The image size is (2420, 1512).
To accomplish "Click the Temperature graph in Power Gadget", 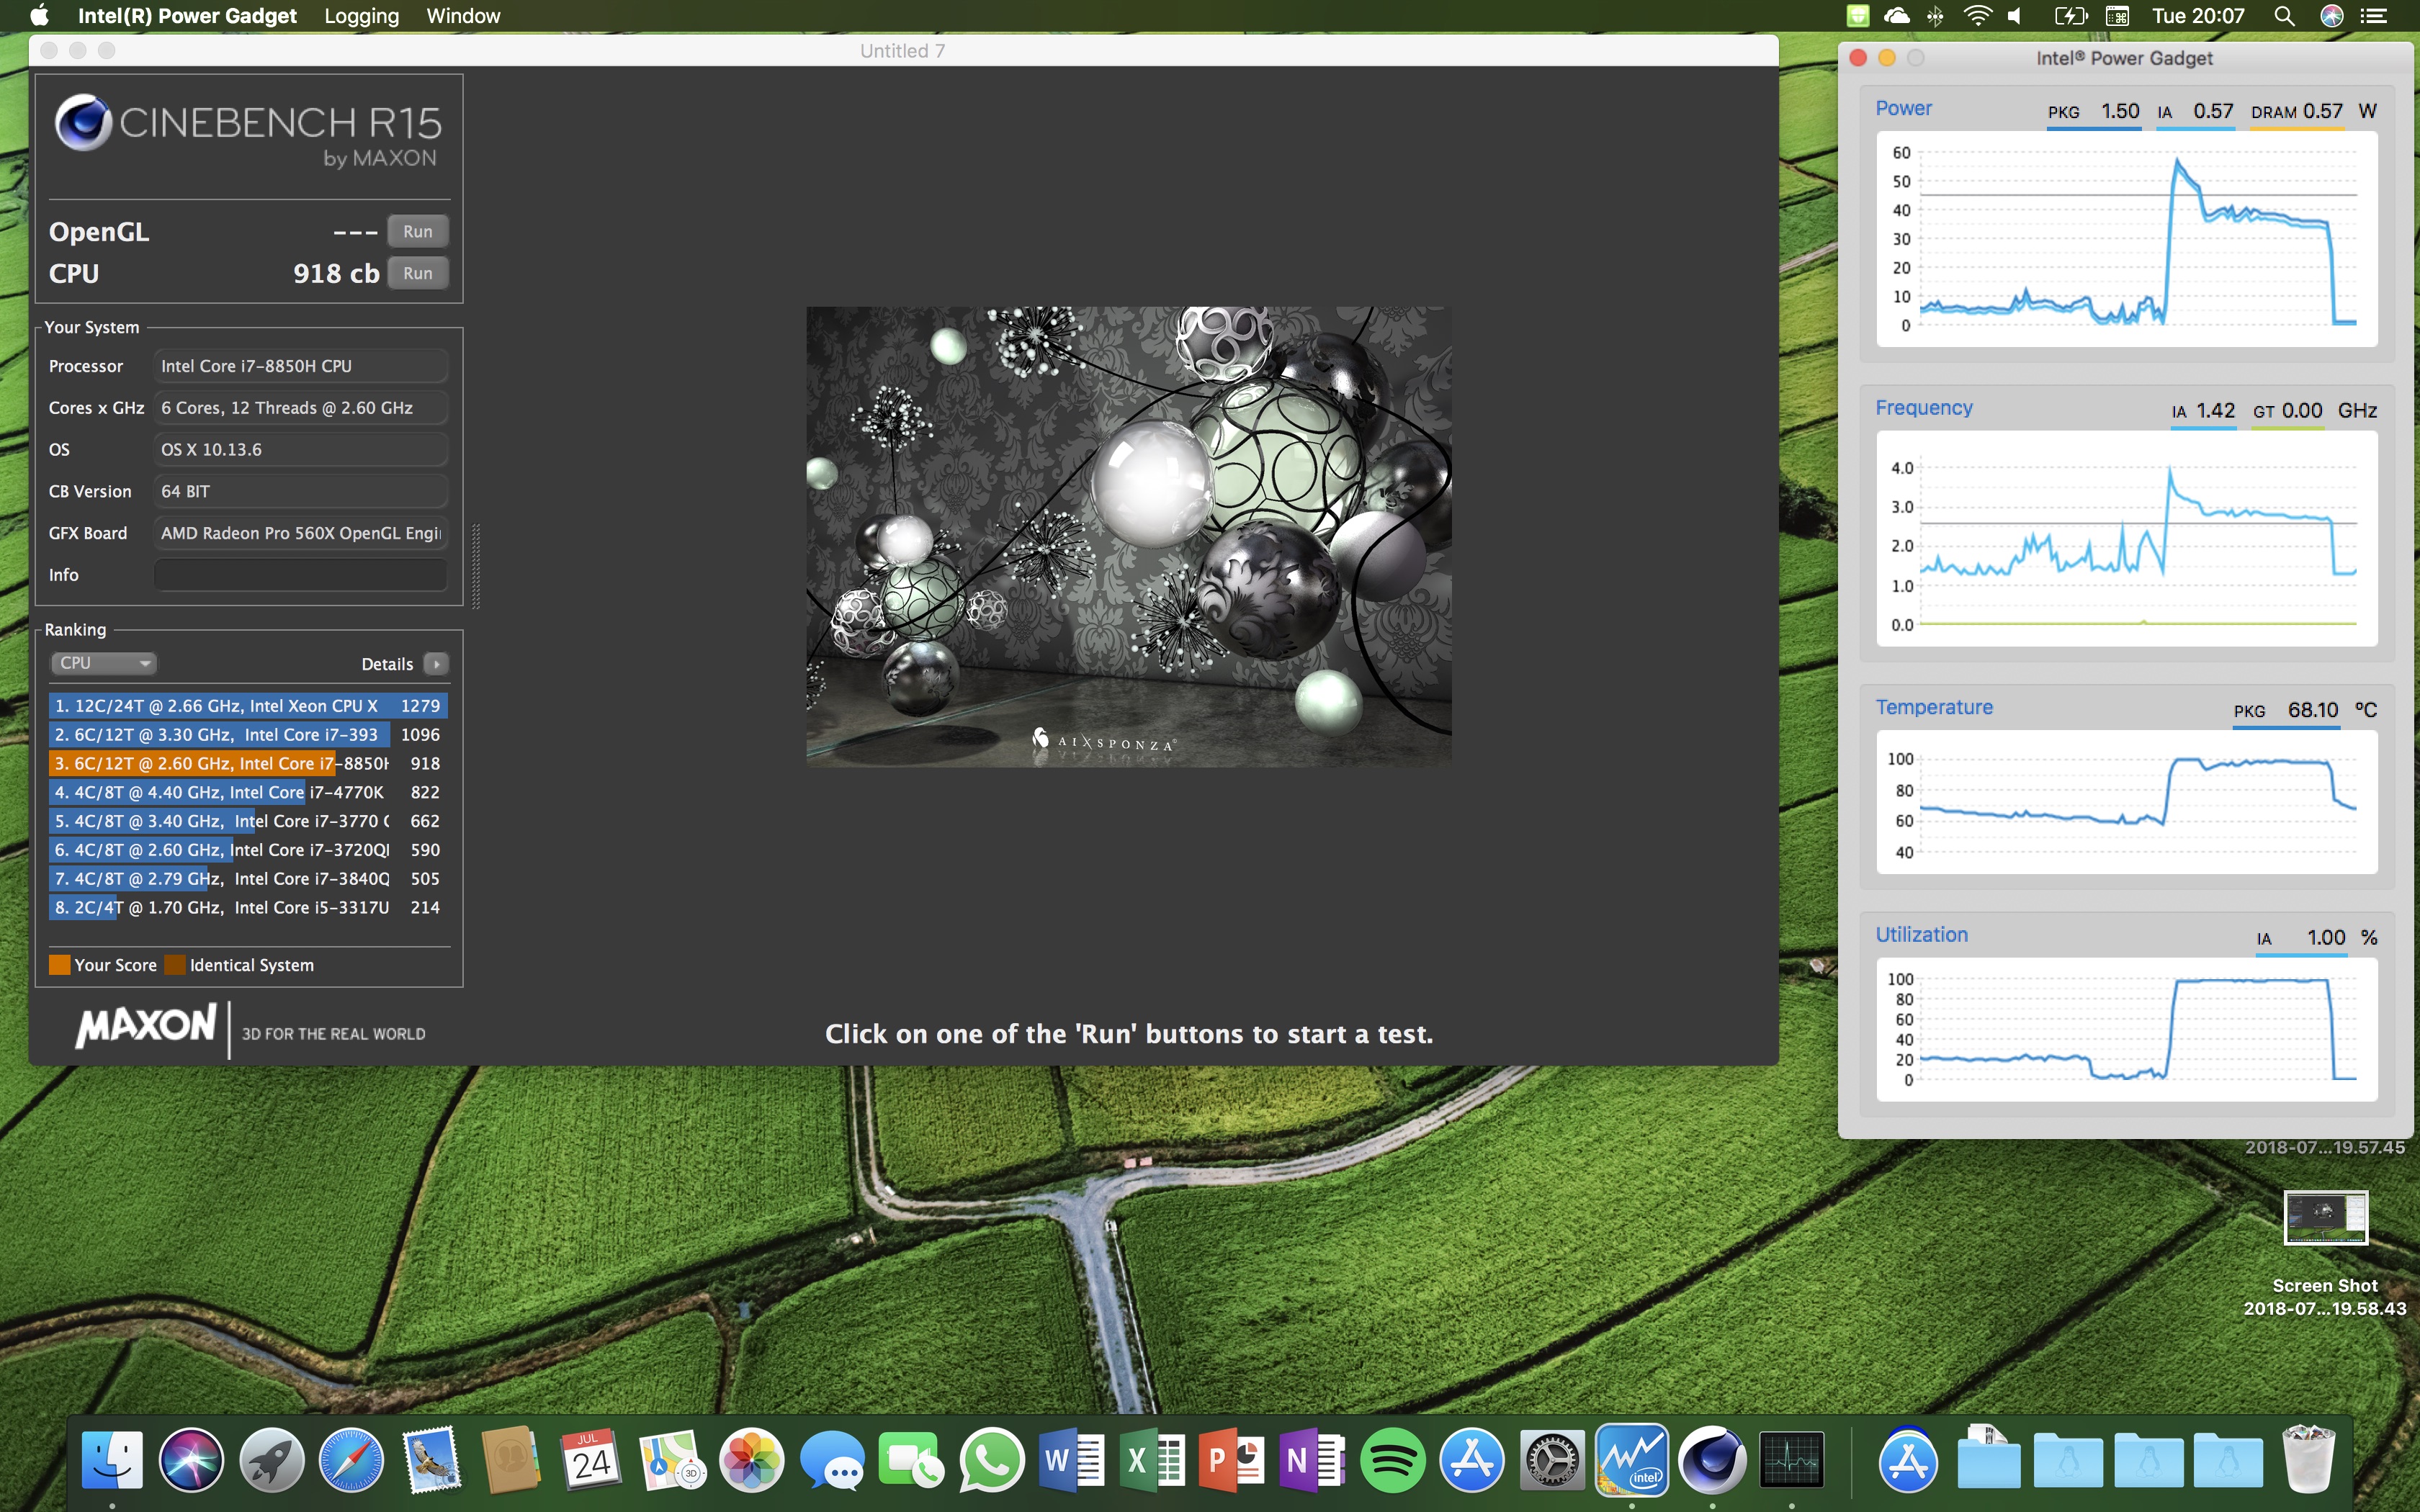I will pyautogui.click(x=2127, y=802).
